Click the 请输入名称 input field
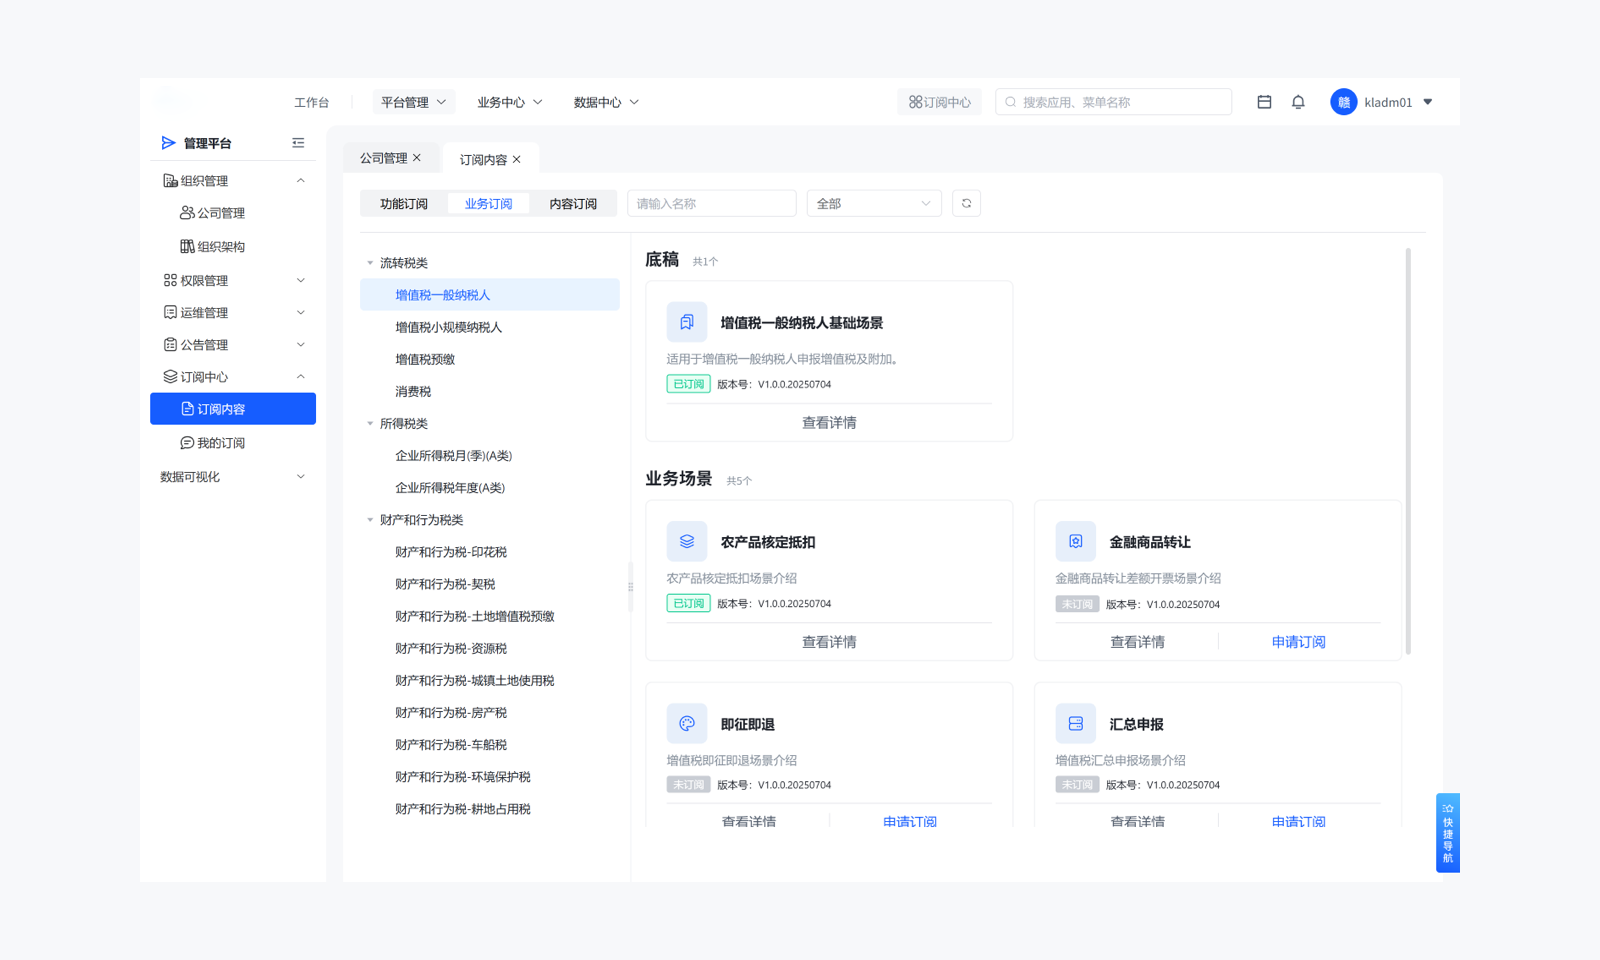The image size is (1600, 960). 712,203
